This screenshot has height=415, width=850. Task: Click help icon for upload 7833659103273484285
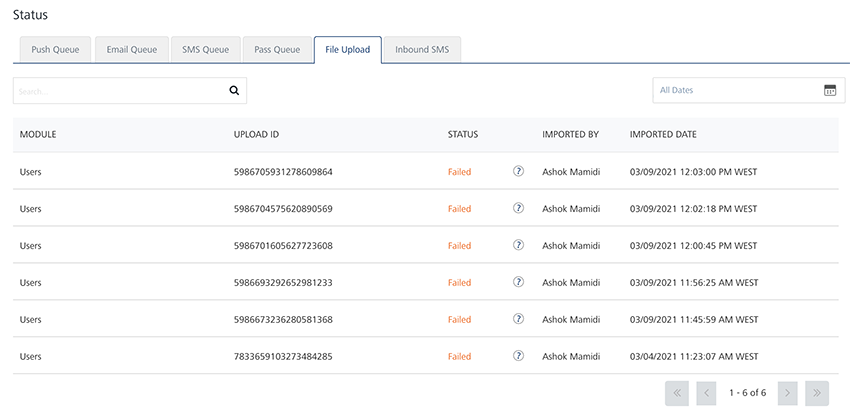tap(518, 356)
